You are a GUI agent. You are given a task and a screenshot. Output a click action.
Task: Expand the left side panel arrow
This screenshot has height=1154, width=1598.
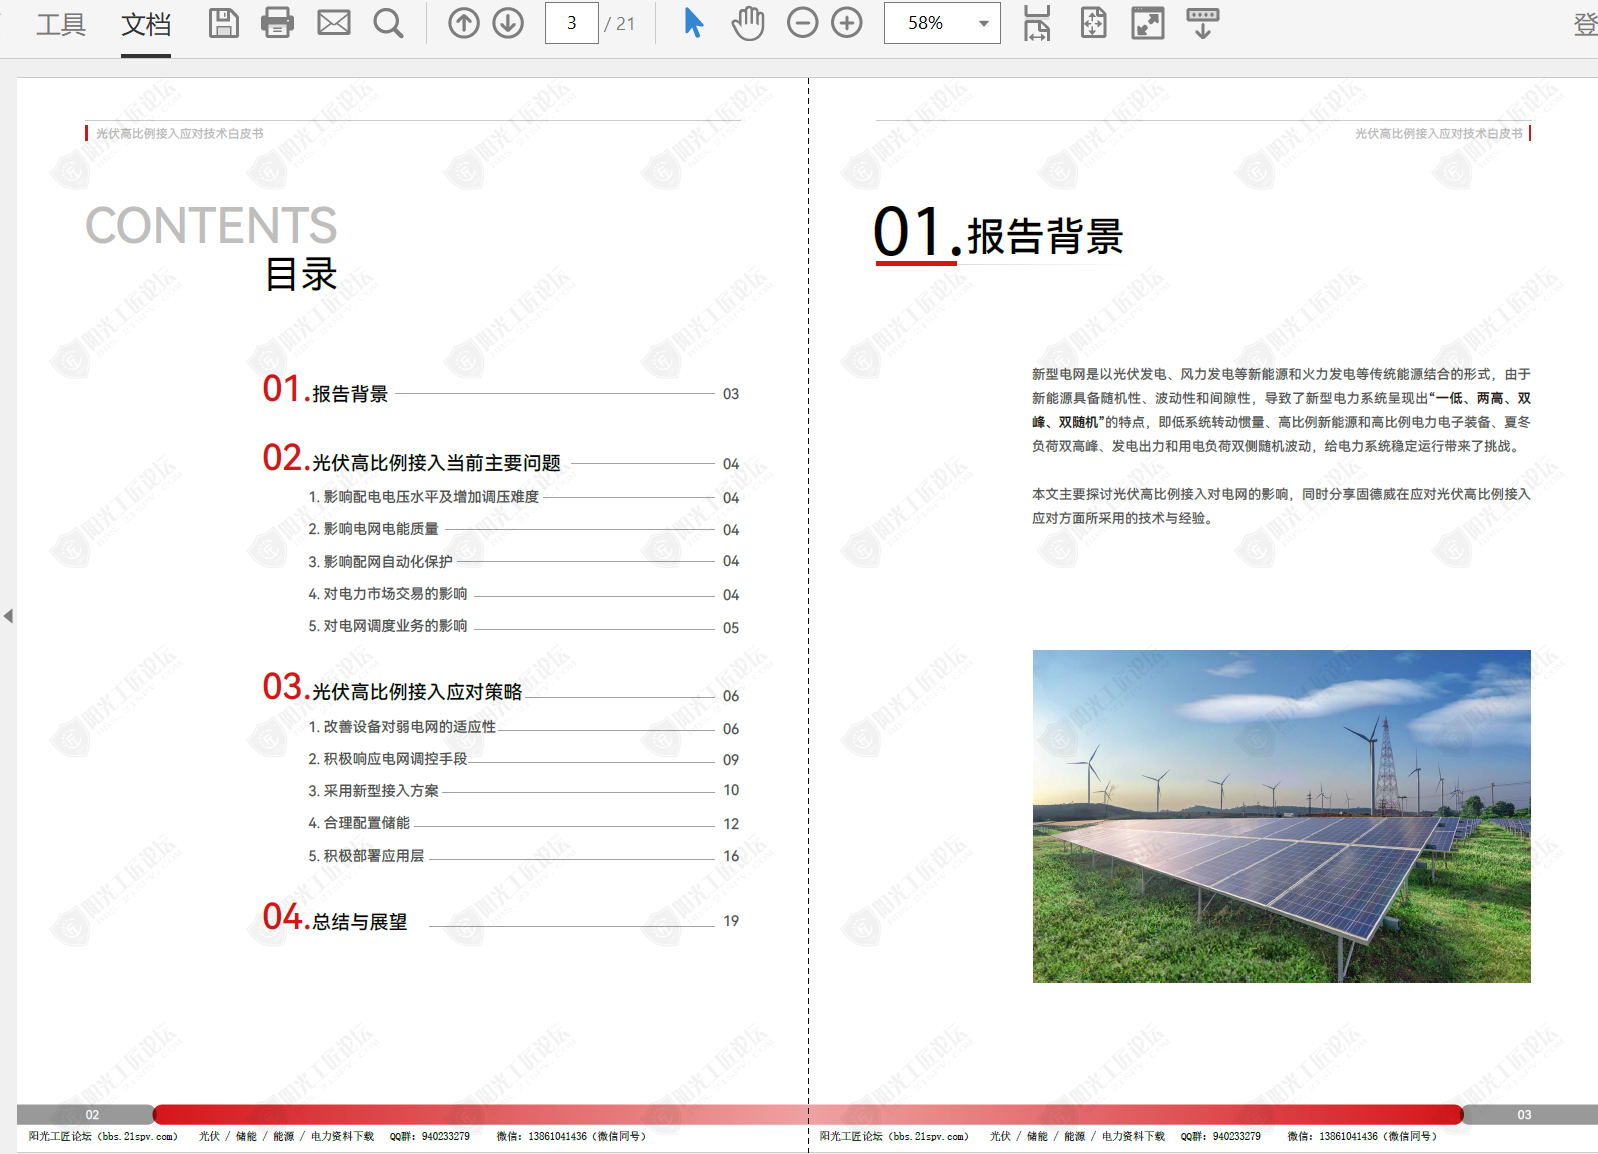tap(8, 616)
